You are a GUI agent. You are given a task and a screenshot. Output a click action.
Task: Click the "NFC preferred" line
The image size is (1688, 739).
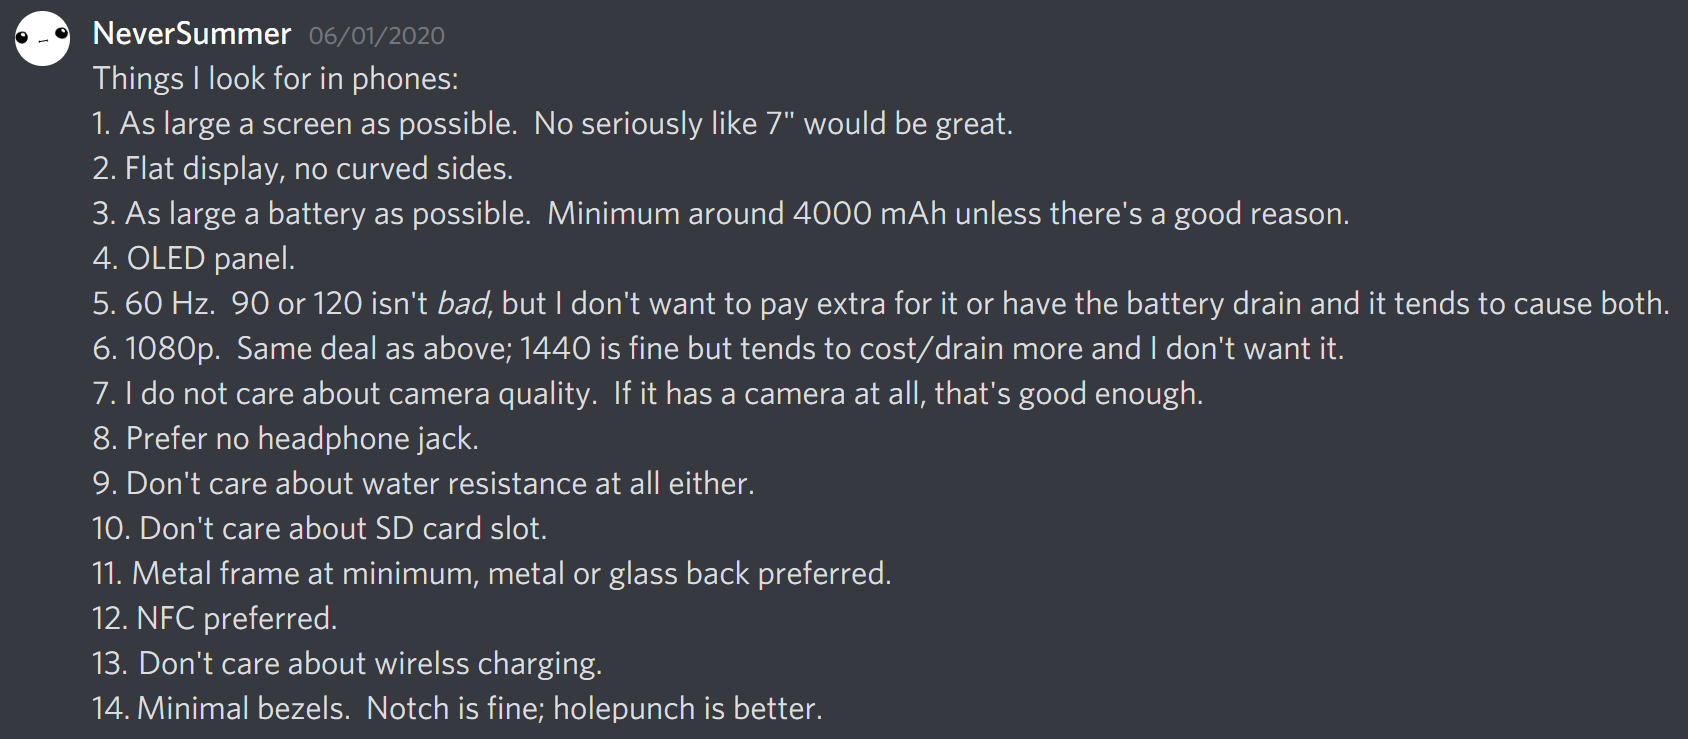pyautogui.click(x=215, y=619)
